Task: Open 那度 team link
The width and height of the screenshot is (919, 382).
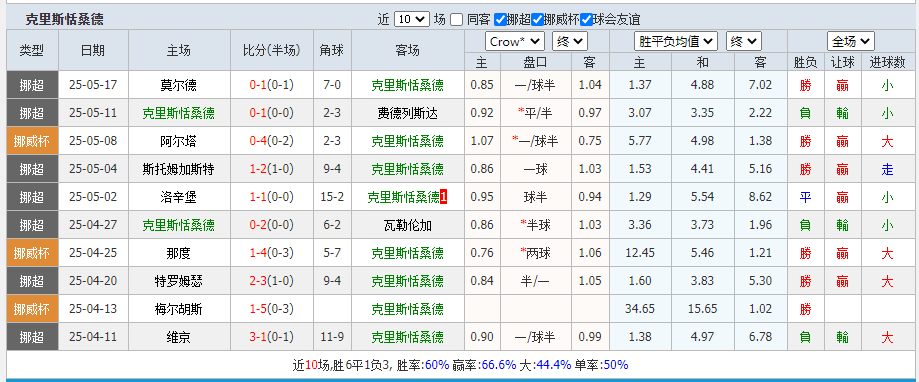Action: click(178, 253)
